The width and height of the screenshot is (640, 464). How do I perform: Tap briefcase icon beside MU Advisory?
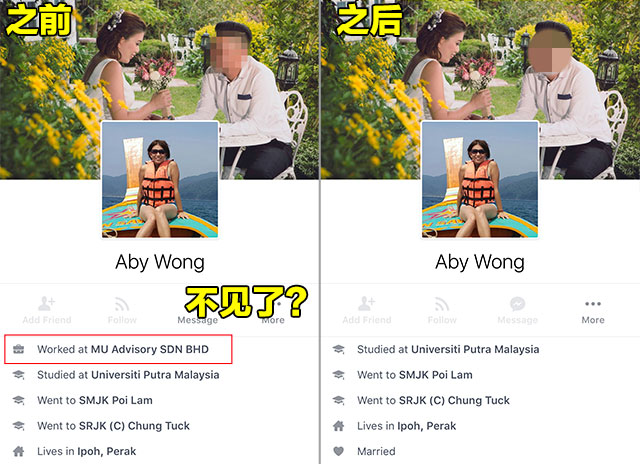(18, 349)
